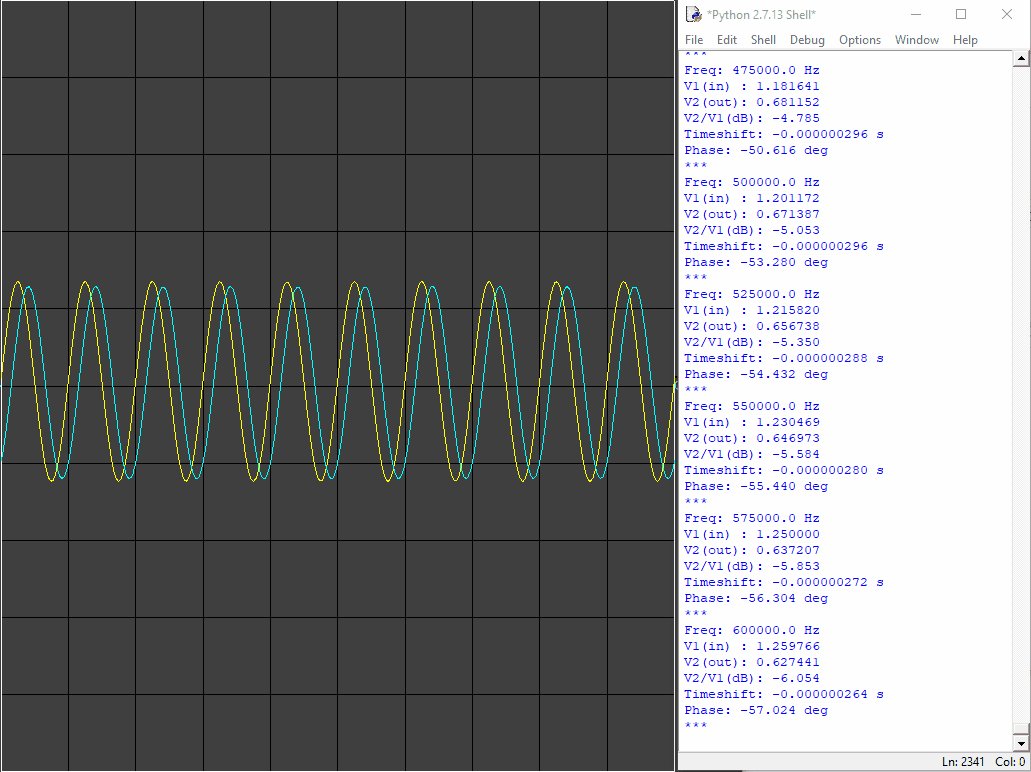Click the 'V2/V1(dB): -6.054' line

752,678
